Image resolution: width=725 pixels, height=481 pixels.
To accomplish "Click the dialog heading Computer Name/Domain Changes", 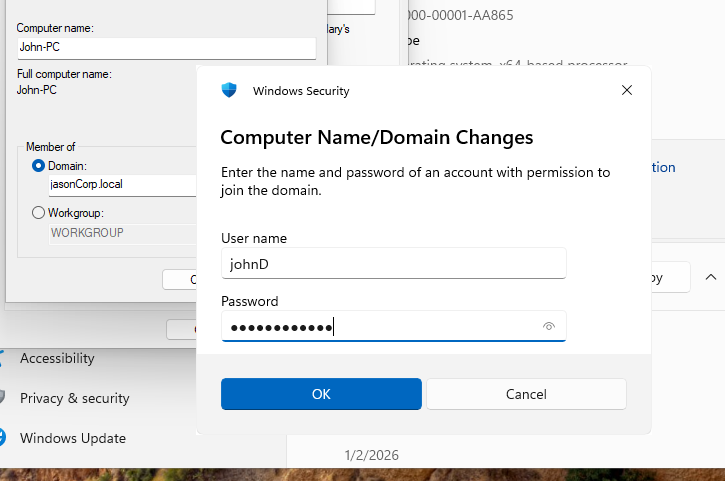I will [376, 137].
